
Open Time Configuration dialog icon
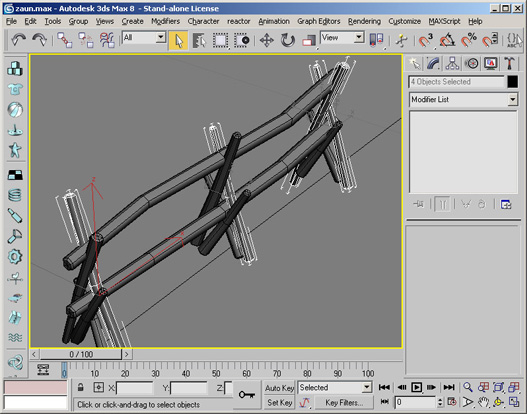pos(452,402)
